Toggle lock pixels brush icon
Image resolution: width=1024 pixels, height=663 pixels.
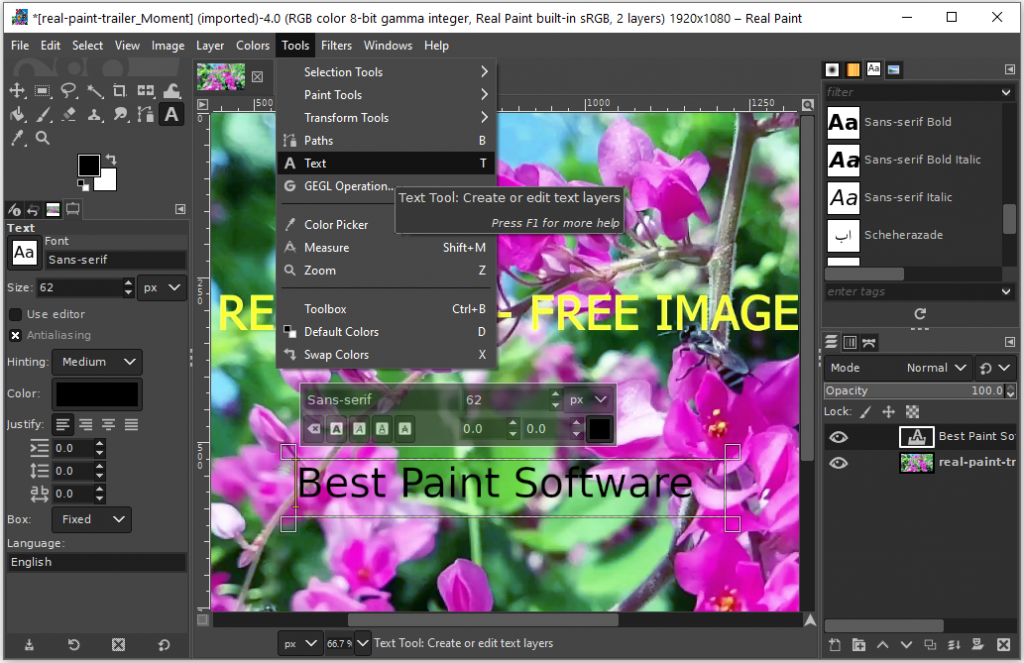pyautogui.click(x=865, y=412)
